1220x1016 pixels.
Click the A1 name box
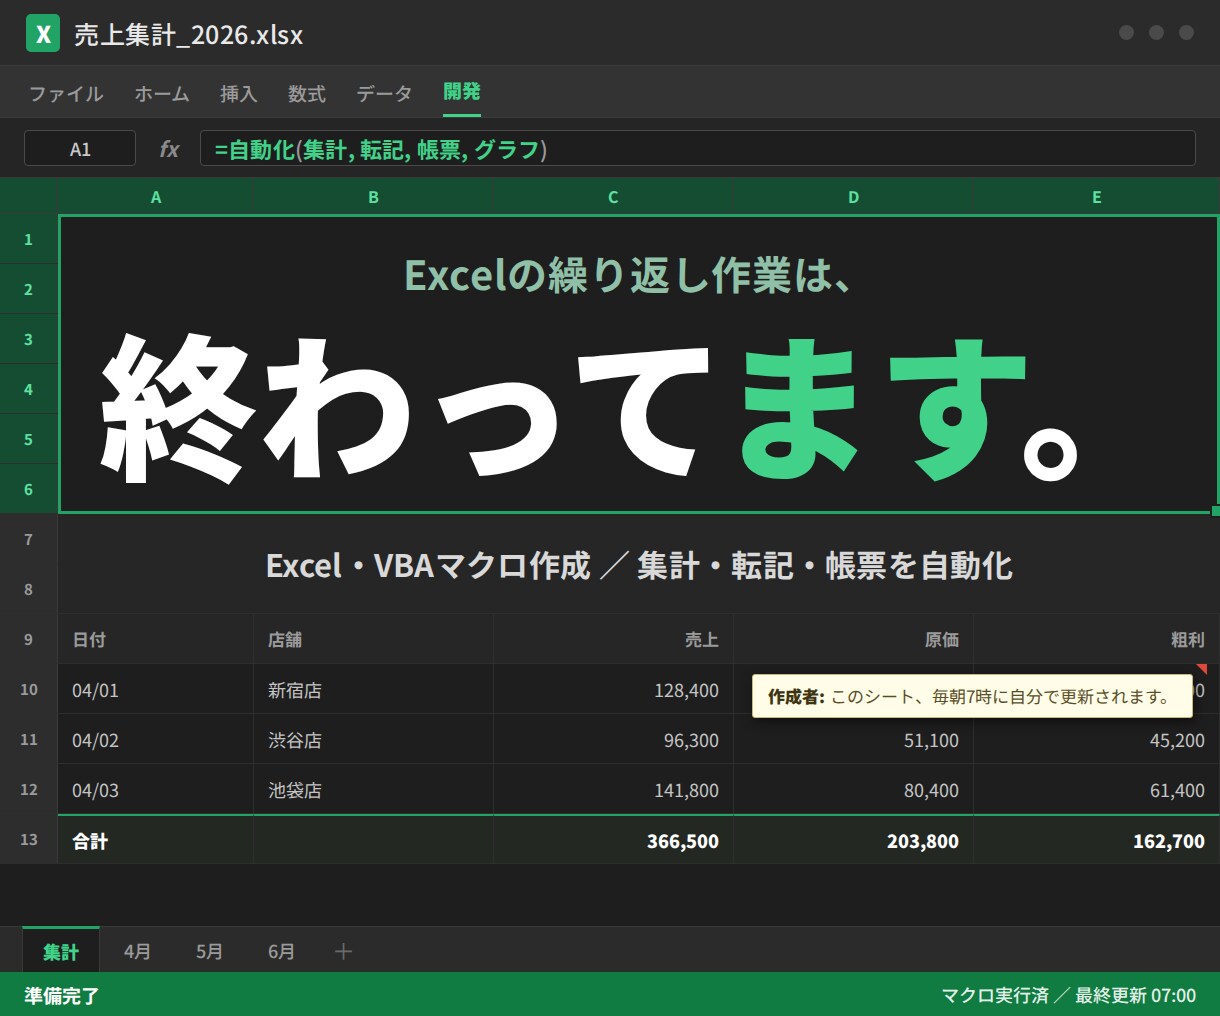(x=80, y=149)
